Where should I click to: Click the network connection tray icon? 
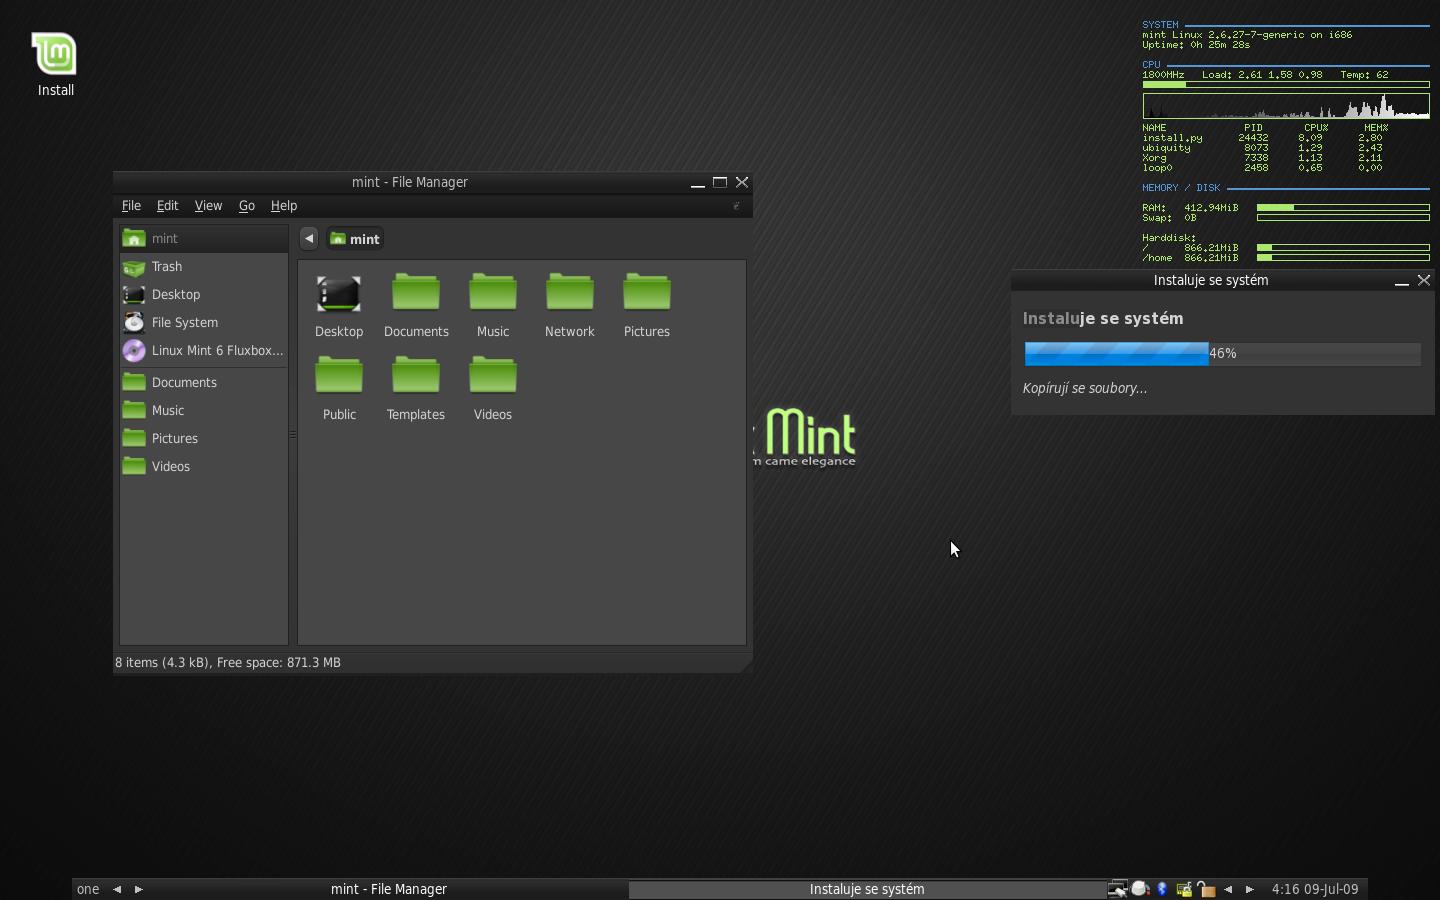click(x=1117, y=889)
